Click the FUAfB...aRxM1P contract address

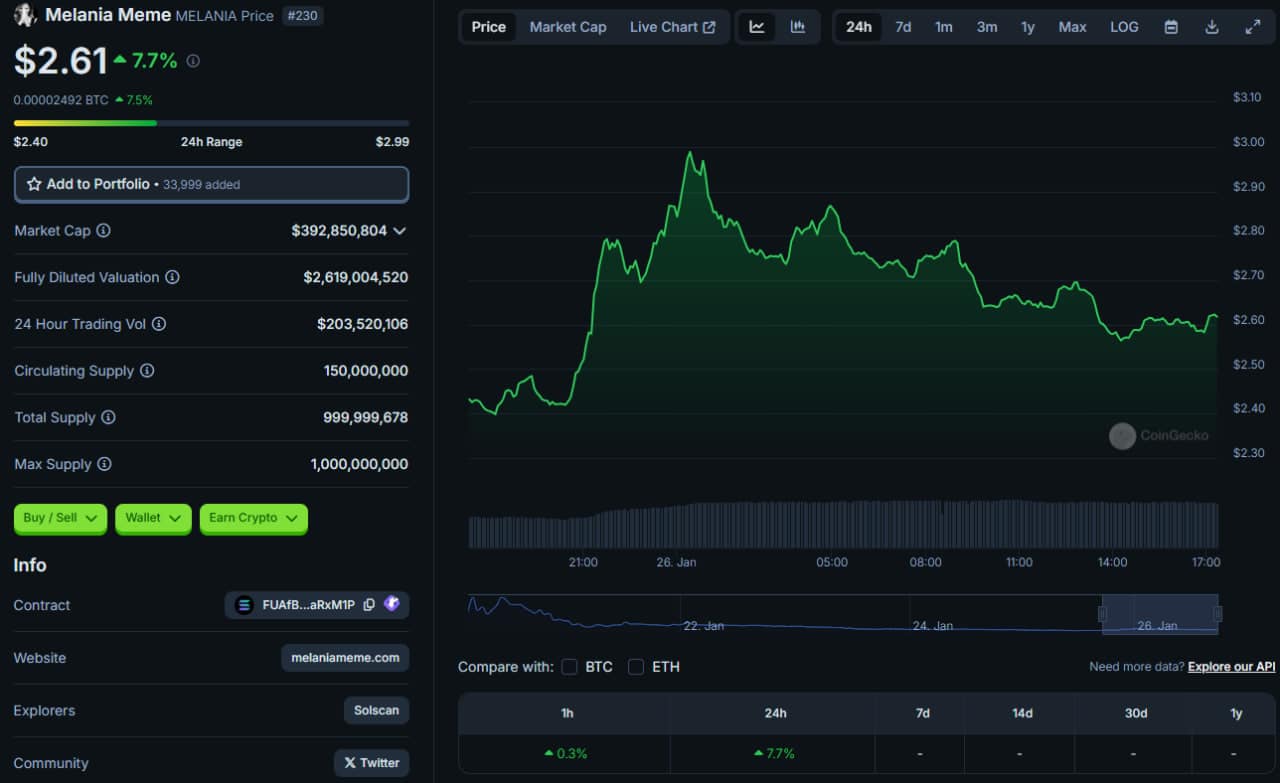click(x=309, y=605)
